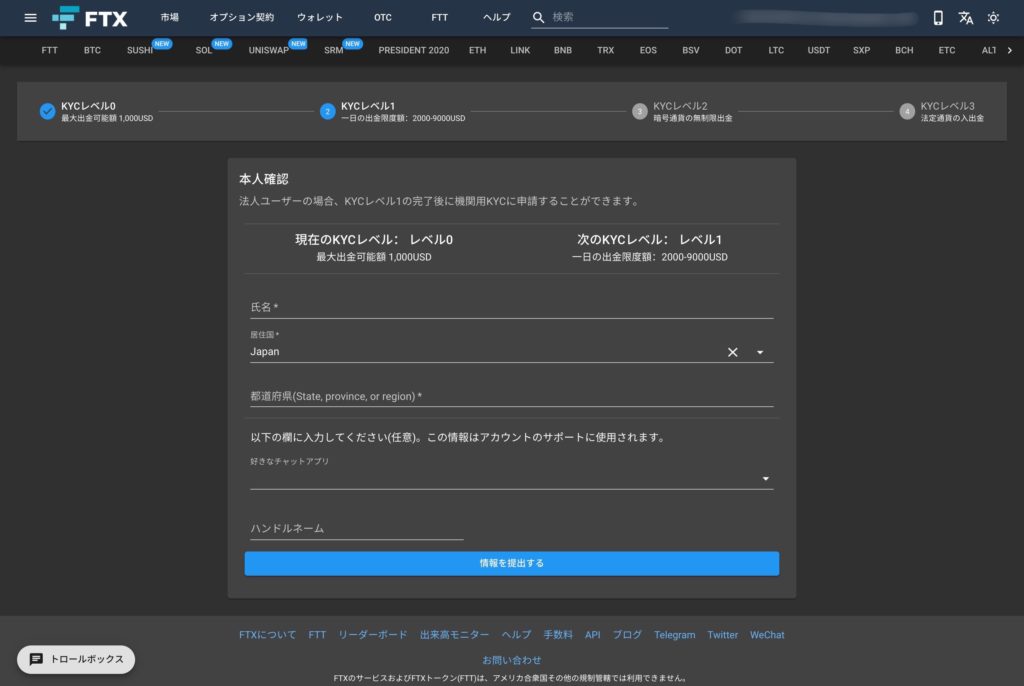Open the 手数料 fees footer link

(x=558, y=635)
